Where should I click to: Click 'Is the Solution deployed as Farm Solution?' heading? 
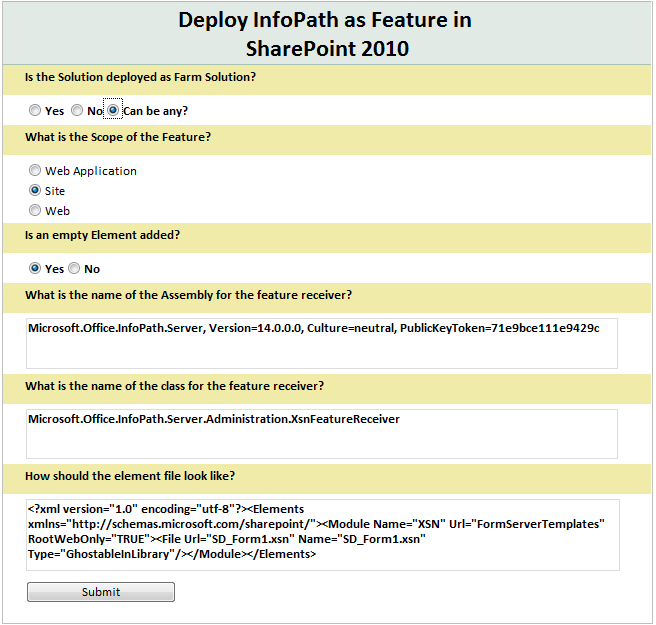pos(140,77)
